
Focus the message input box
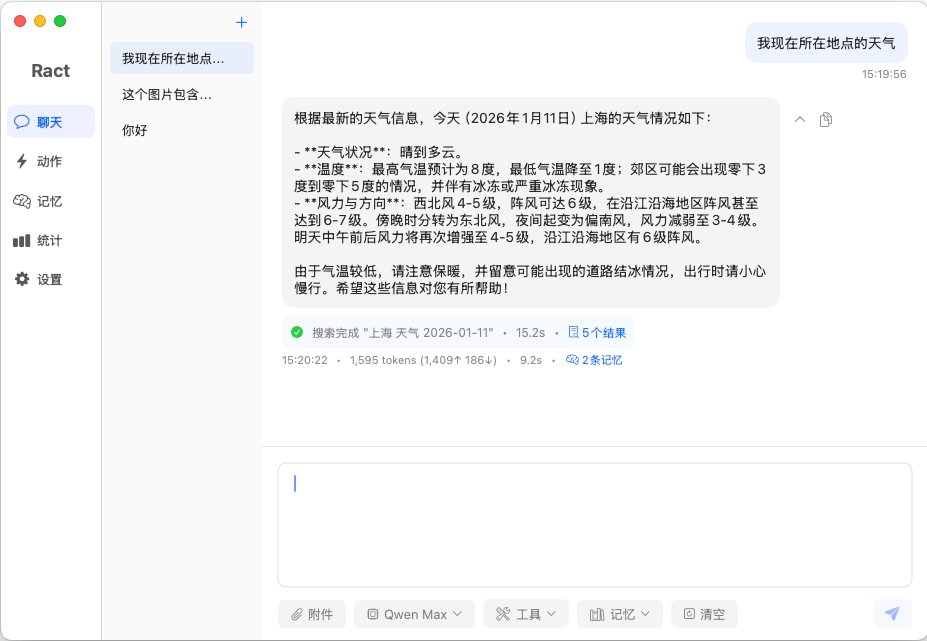(x=595, y=525)
